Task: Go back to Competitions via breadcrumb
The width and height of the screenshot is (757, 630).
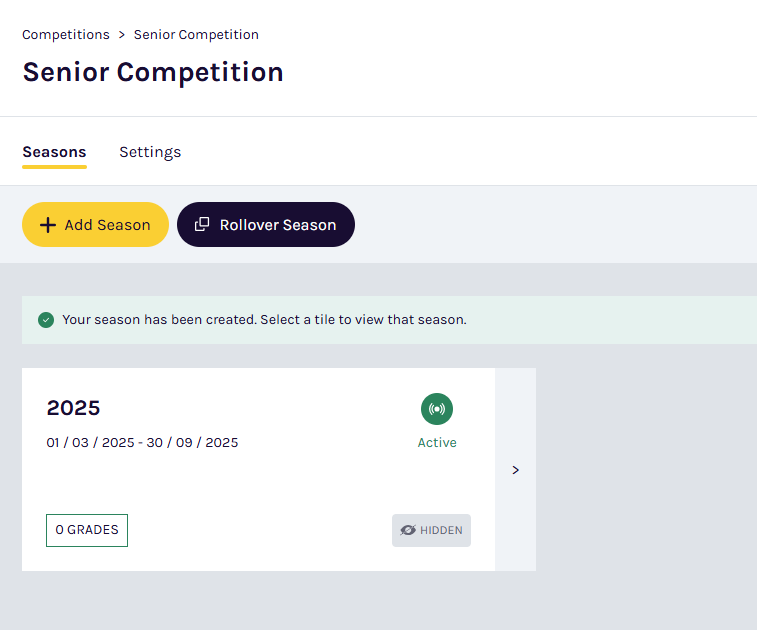Action: pyautogui.click(x=66, y=35)
